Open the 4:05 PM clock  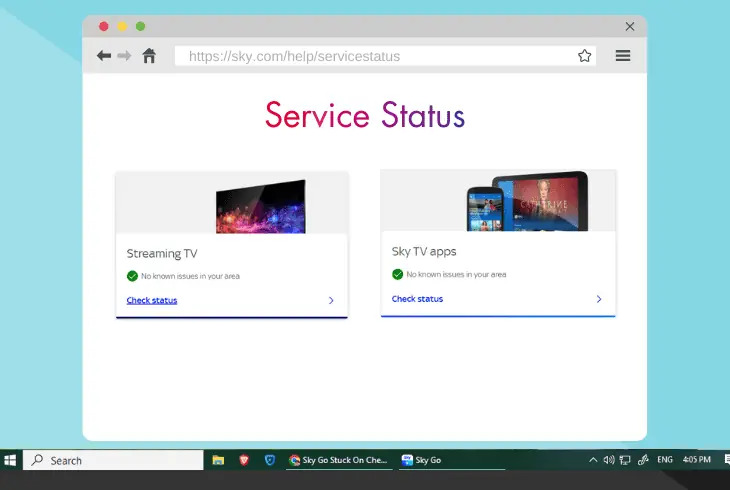click(x=696, y=460)
